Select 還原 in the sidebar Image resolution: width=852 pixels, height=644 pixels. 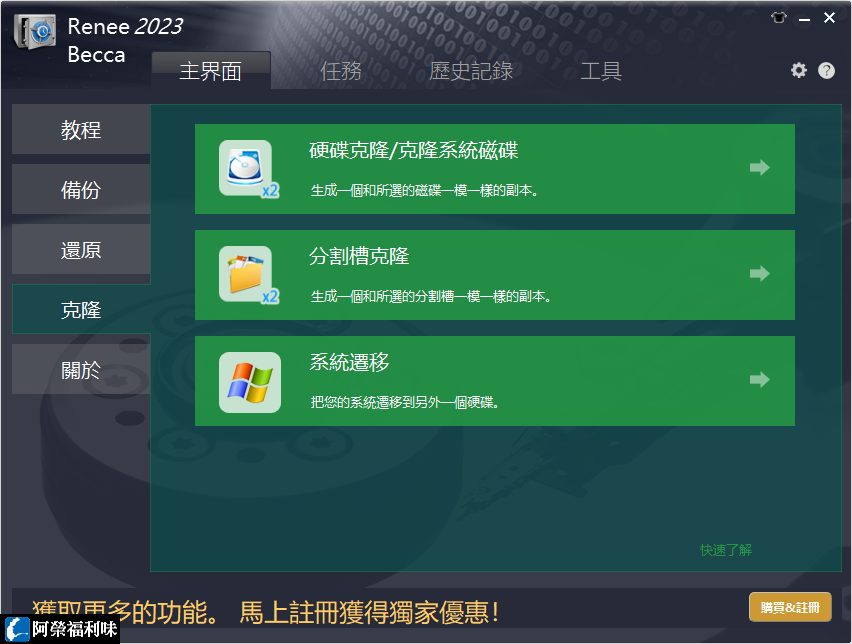[x=81, y=249]
